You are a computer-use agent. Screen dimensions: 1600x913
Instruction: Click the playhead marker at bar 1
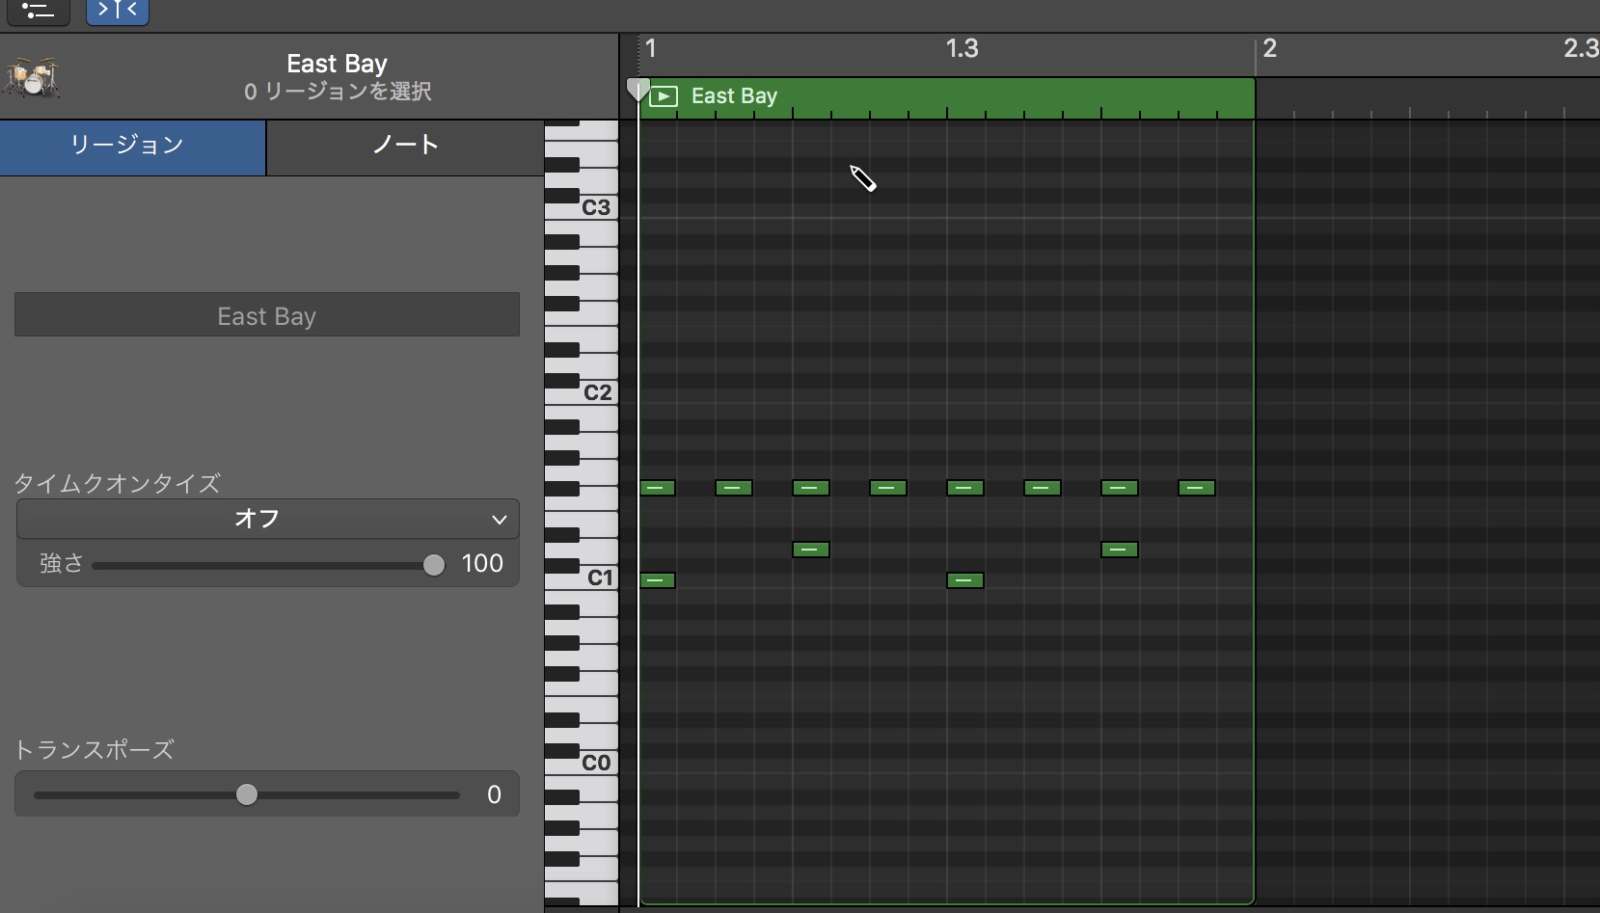pos(640,89)
